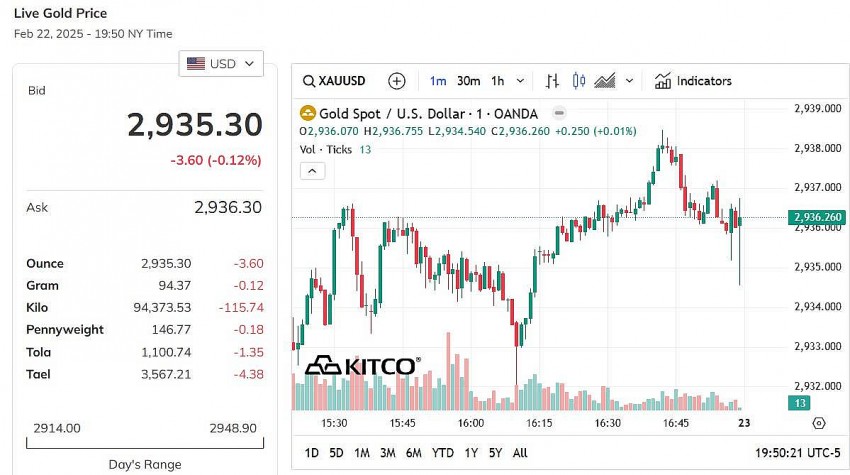Select the 1D date range tab
The width and height of the screenshot is (850, 475).
(x=312, y=453)
